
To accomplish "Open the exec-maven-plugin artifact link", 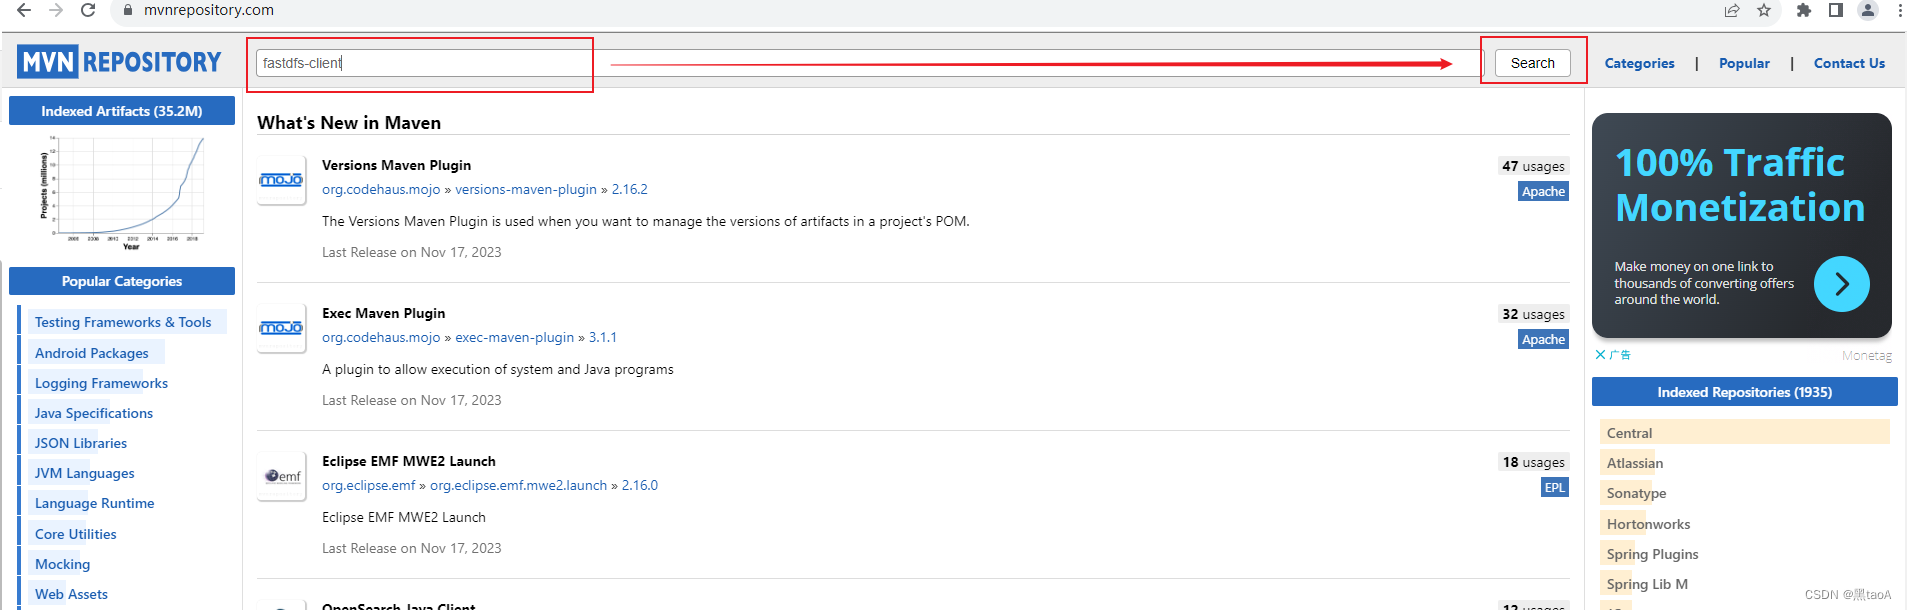I will [x=515, y=337].
